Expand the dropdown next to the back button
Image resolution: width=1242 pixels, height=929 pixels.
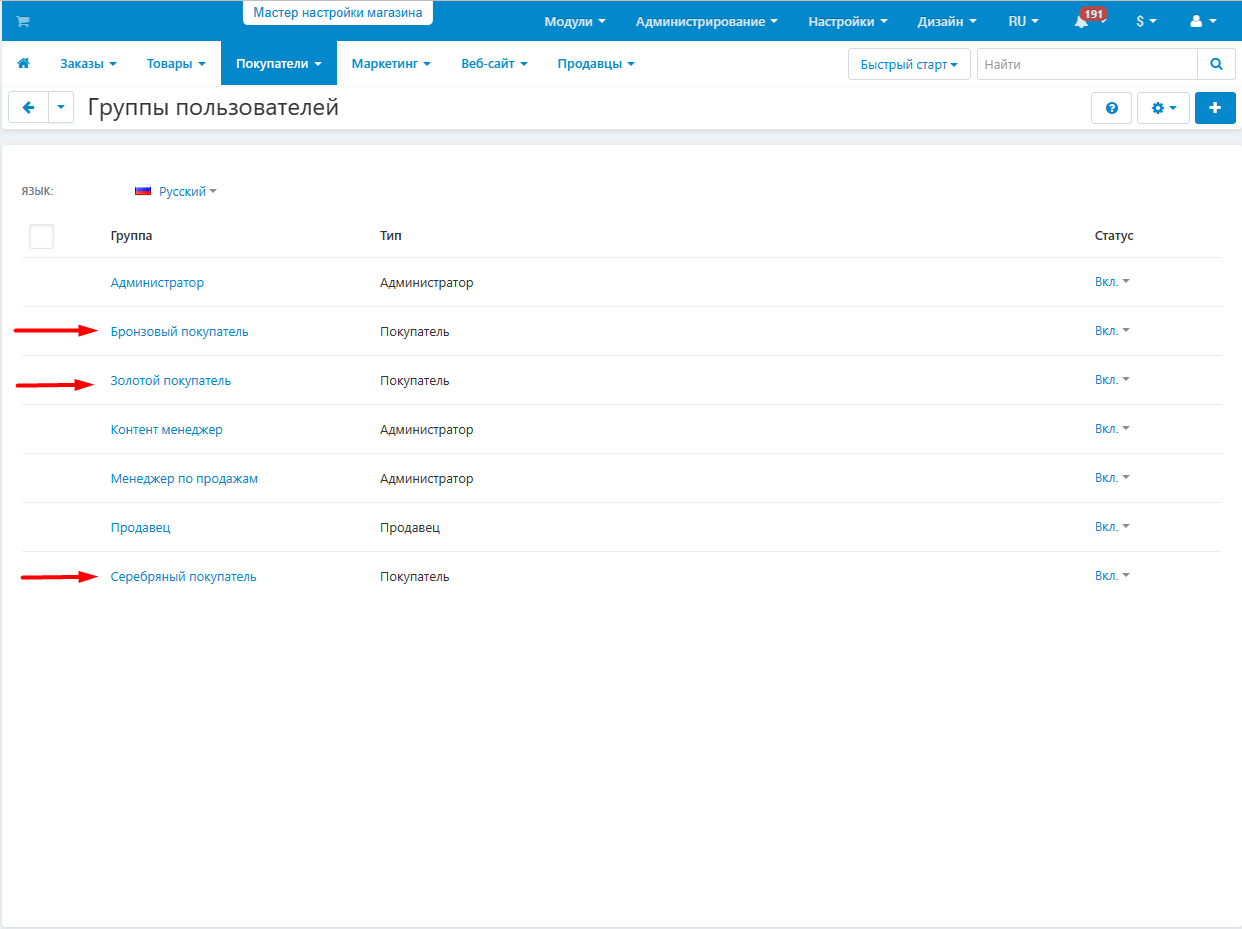[x=61, y=108]
